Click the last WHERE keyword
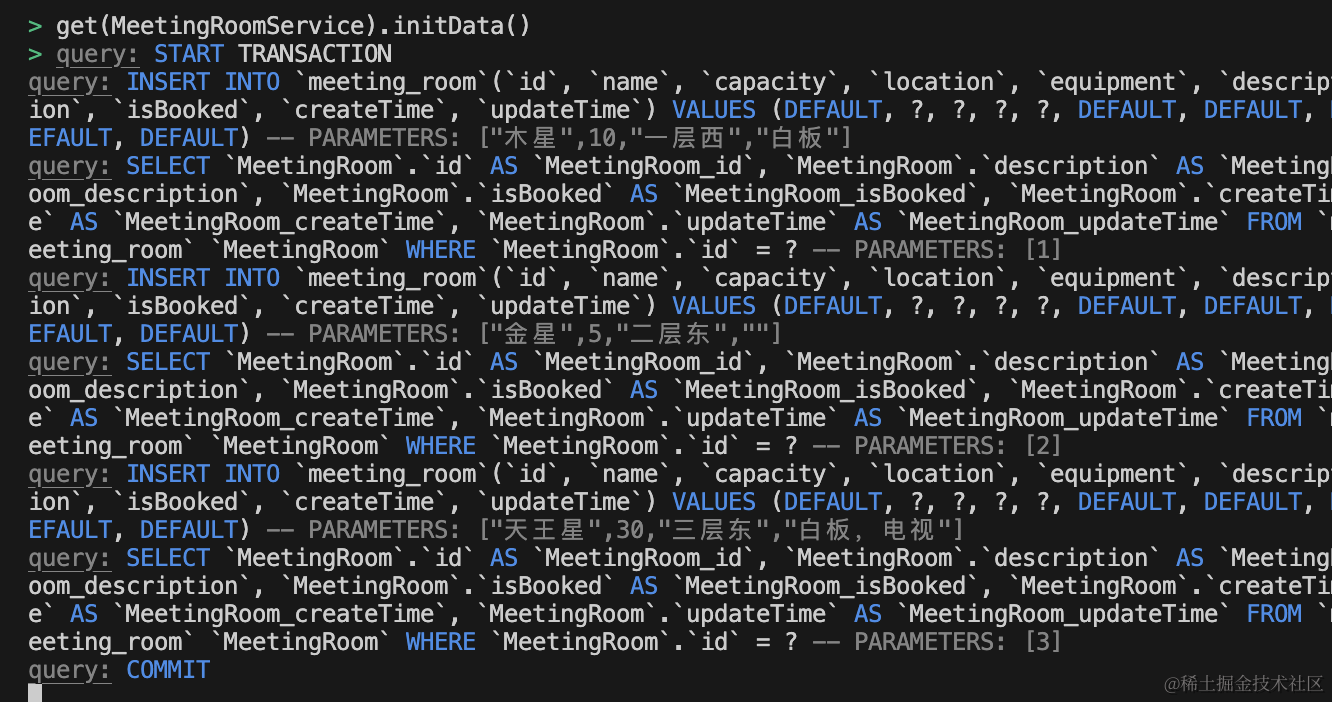 tap(441, 642)
